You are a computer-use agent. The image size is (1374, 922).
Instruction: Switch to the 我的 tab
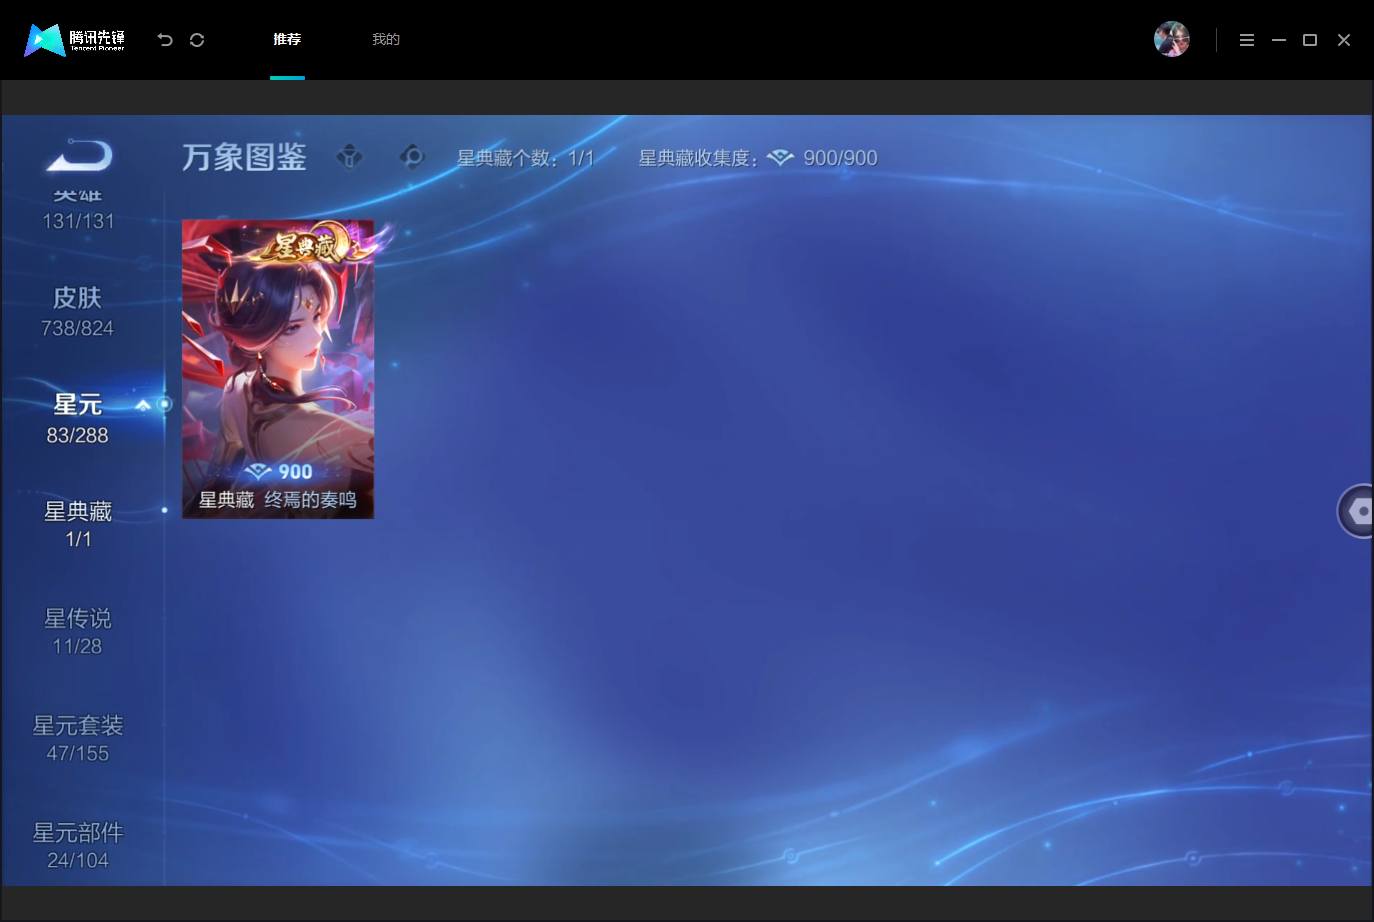pos(386,39)
